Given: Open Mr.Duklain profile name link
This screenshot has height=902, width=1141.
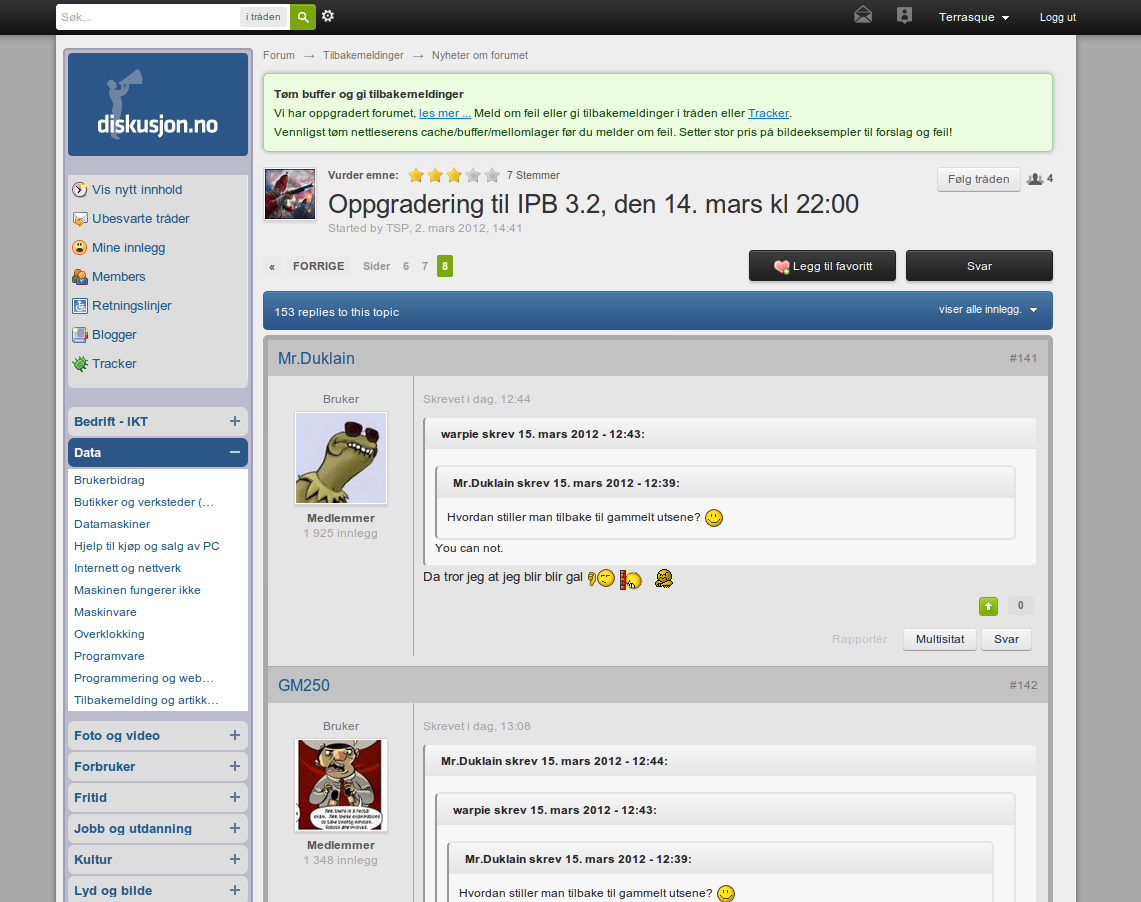Looking at the screenshot, I should click(317, 359).
